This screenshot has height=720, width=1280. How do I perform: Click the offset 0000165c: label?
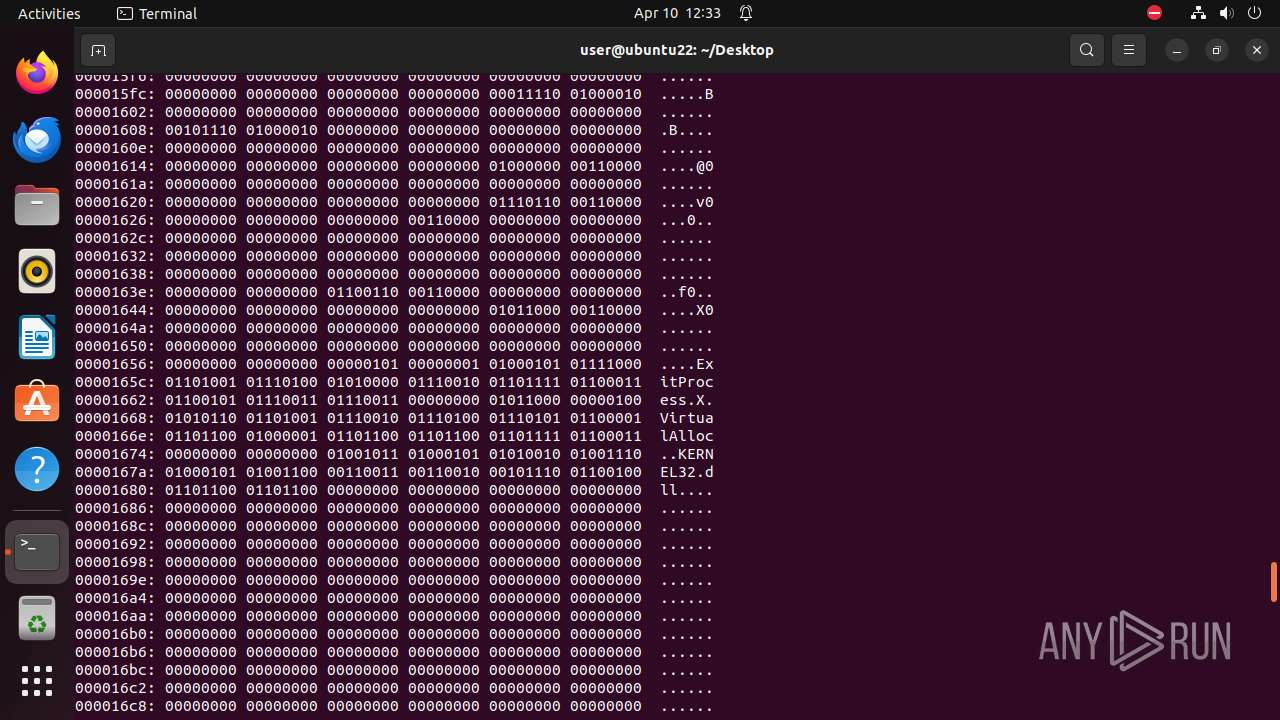click(x=115, y=382)
